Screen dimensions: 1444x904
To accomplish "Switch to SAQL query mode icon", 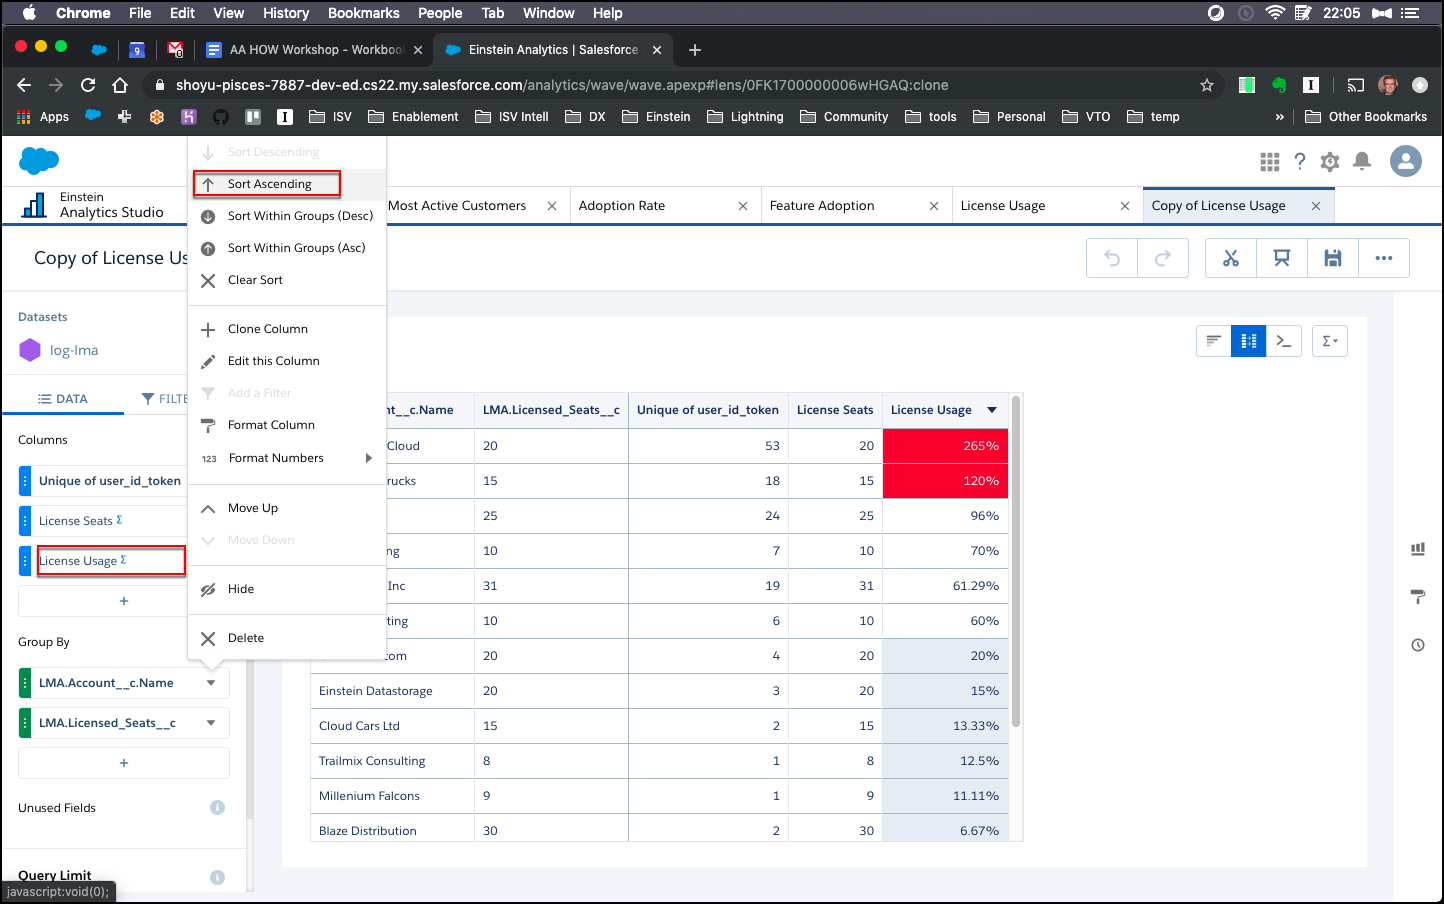I will pyautogui.click(x=1284, y=341).
